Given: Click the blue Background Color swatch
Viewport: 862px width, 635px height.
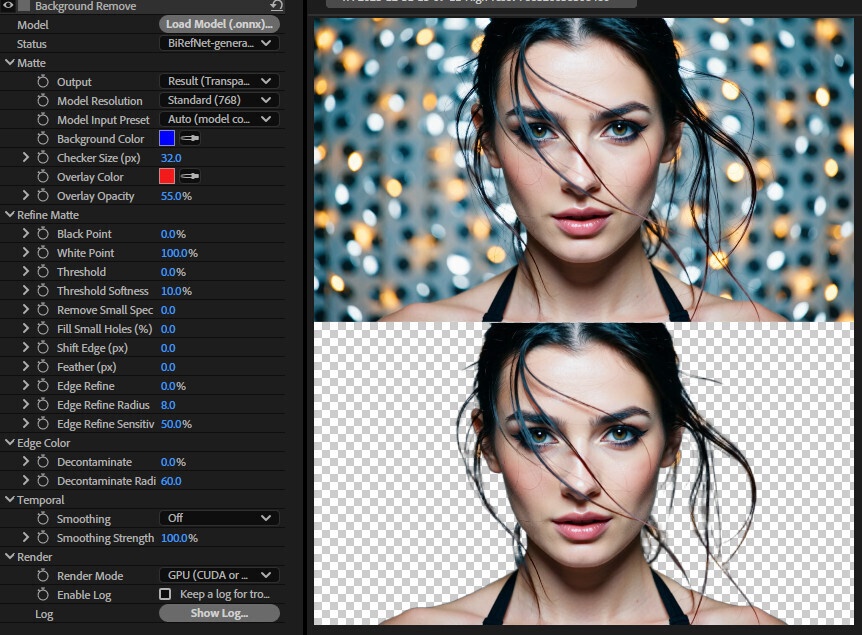Looking at the screenshot, I should pos(167,138).
